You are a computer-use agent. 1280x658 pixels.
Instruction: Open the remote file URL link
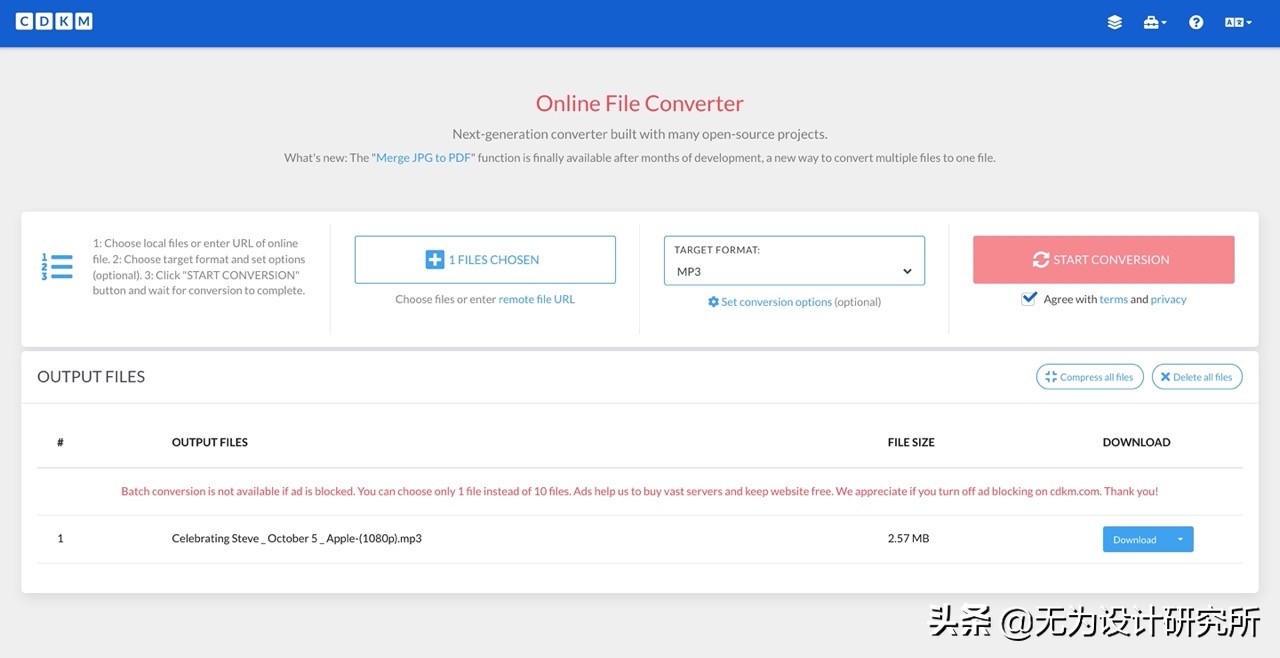point(537,299)
